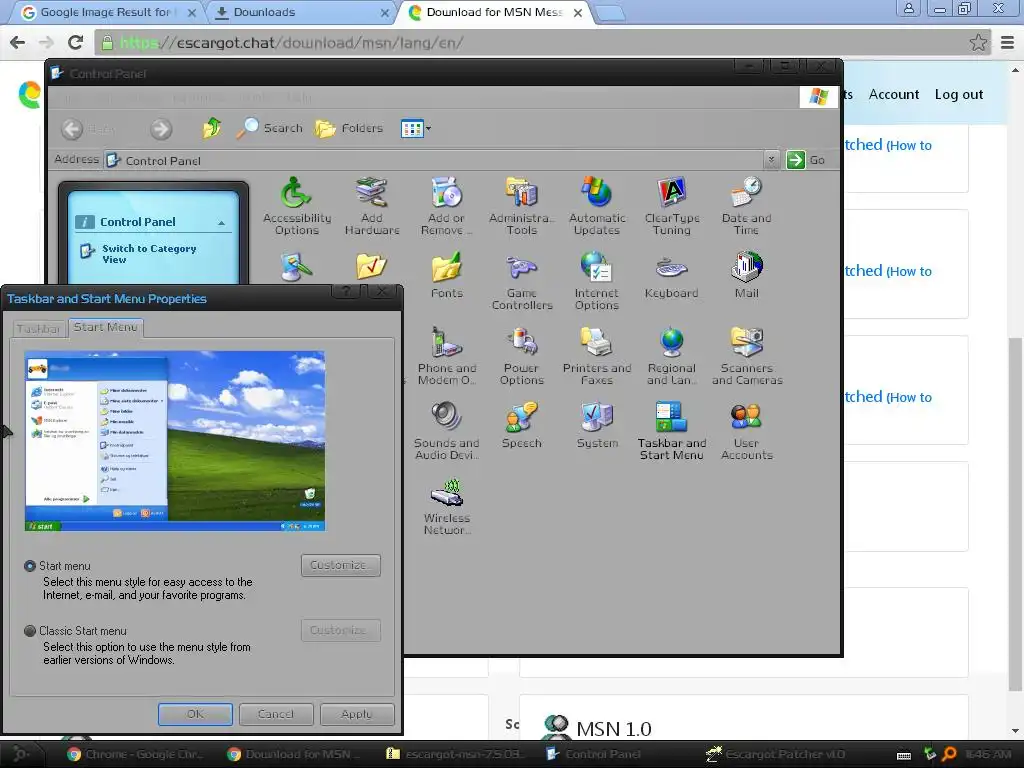
Task: Open Regional and Language icon
Action: tap(671, 356)
